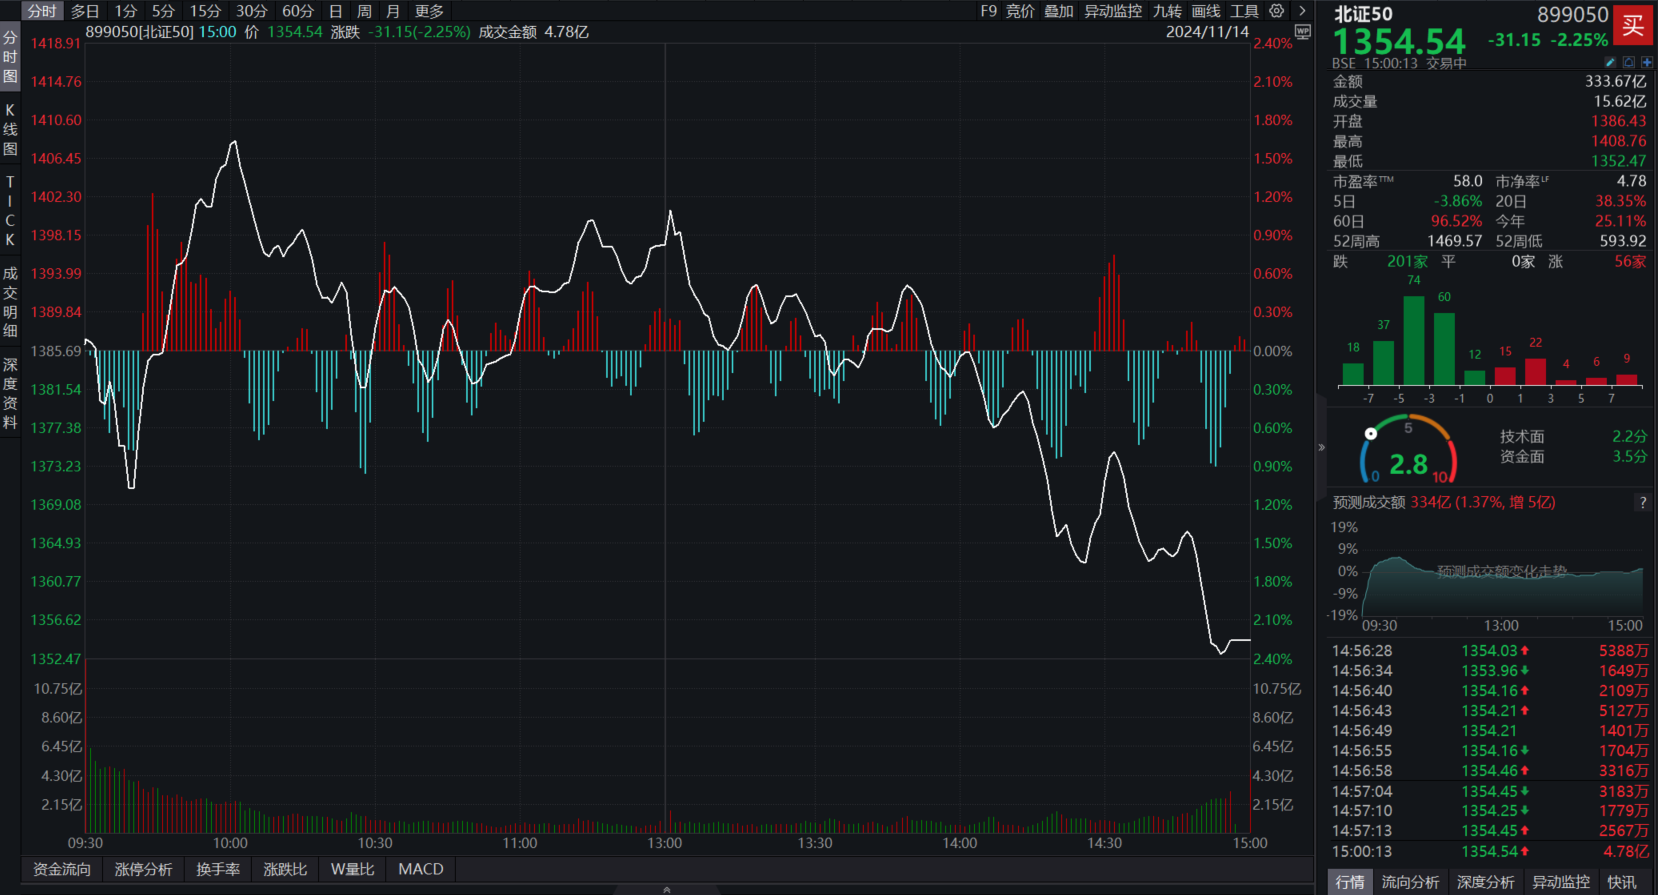The height and width of the screenshot is (895, 1658).
Task: Toggle the 资金流向 indicator
Action: (x=62, y=869)
